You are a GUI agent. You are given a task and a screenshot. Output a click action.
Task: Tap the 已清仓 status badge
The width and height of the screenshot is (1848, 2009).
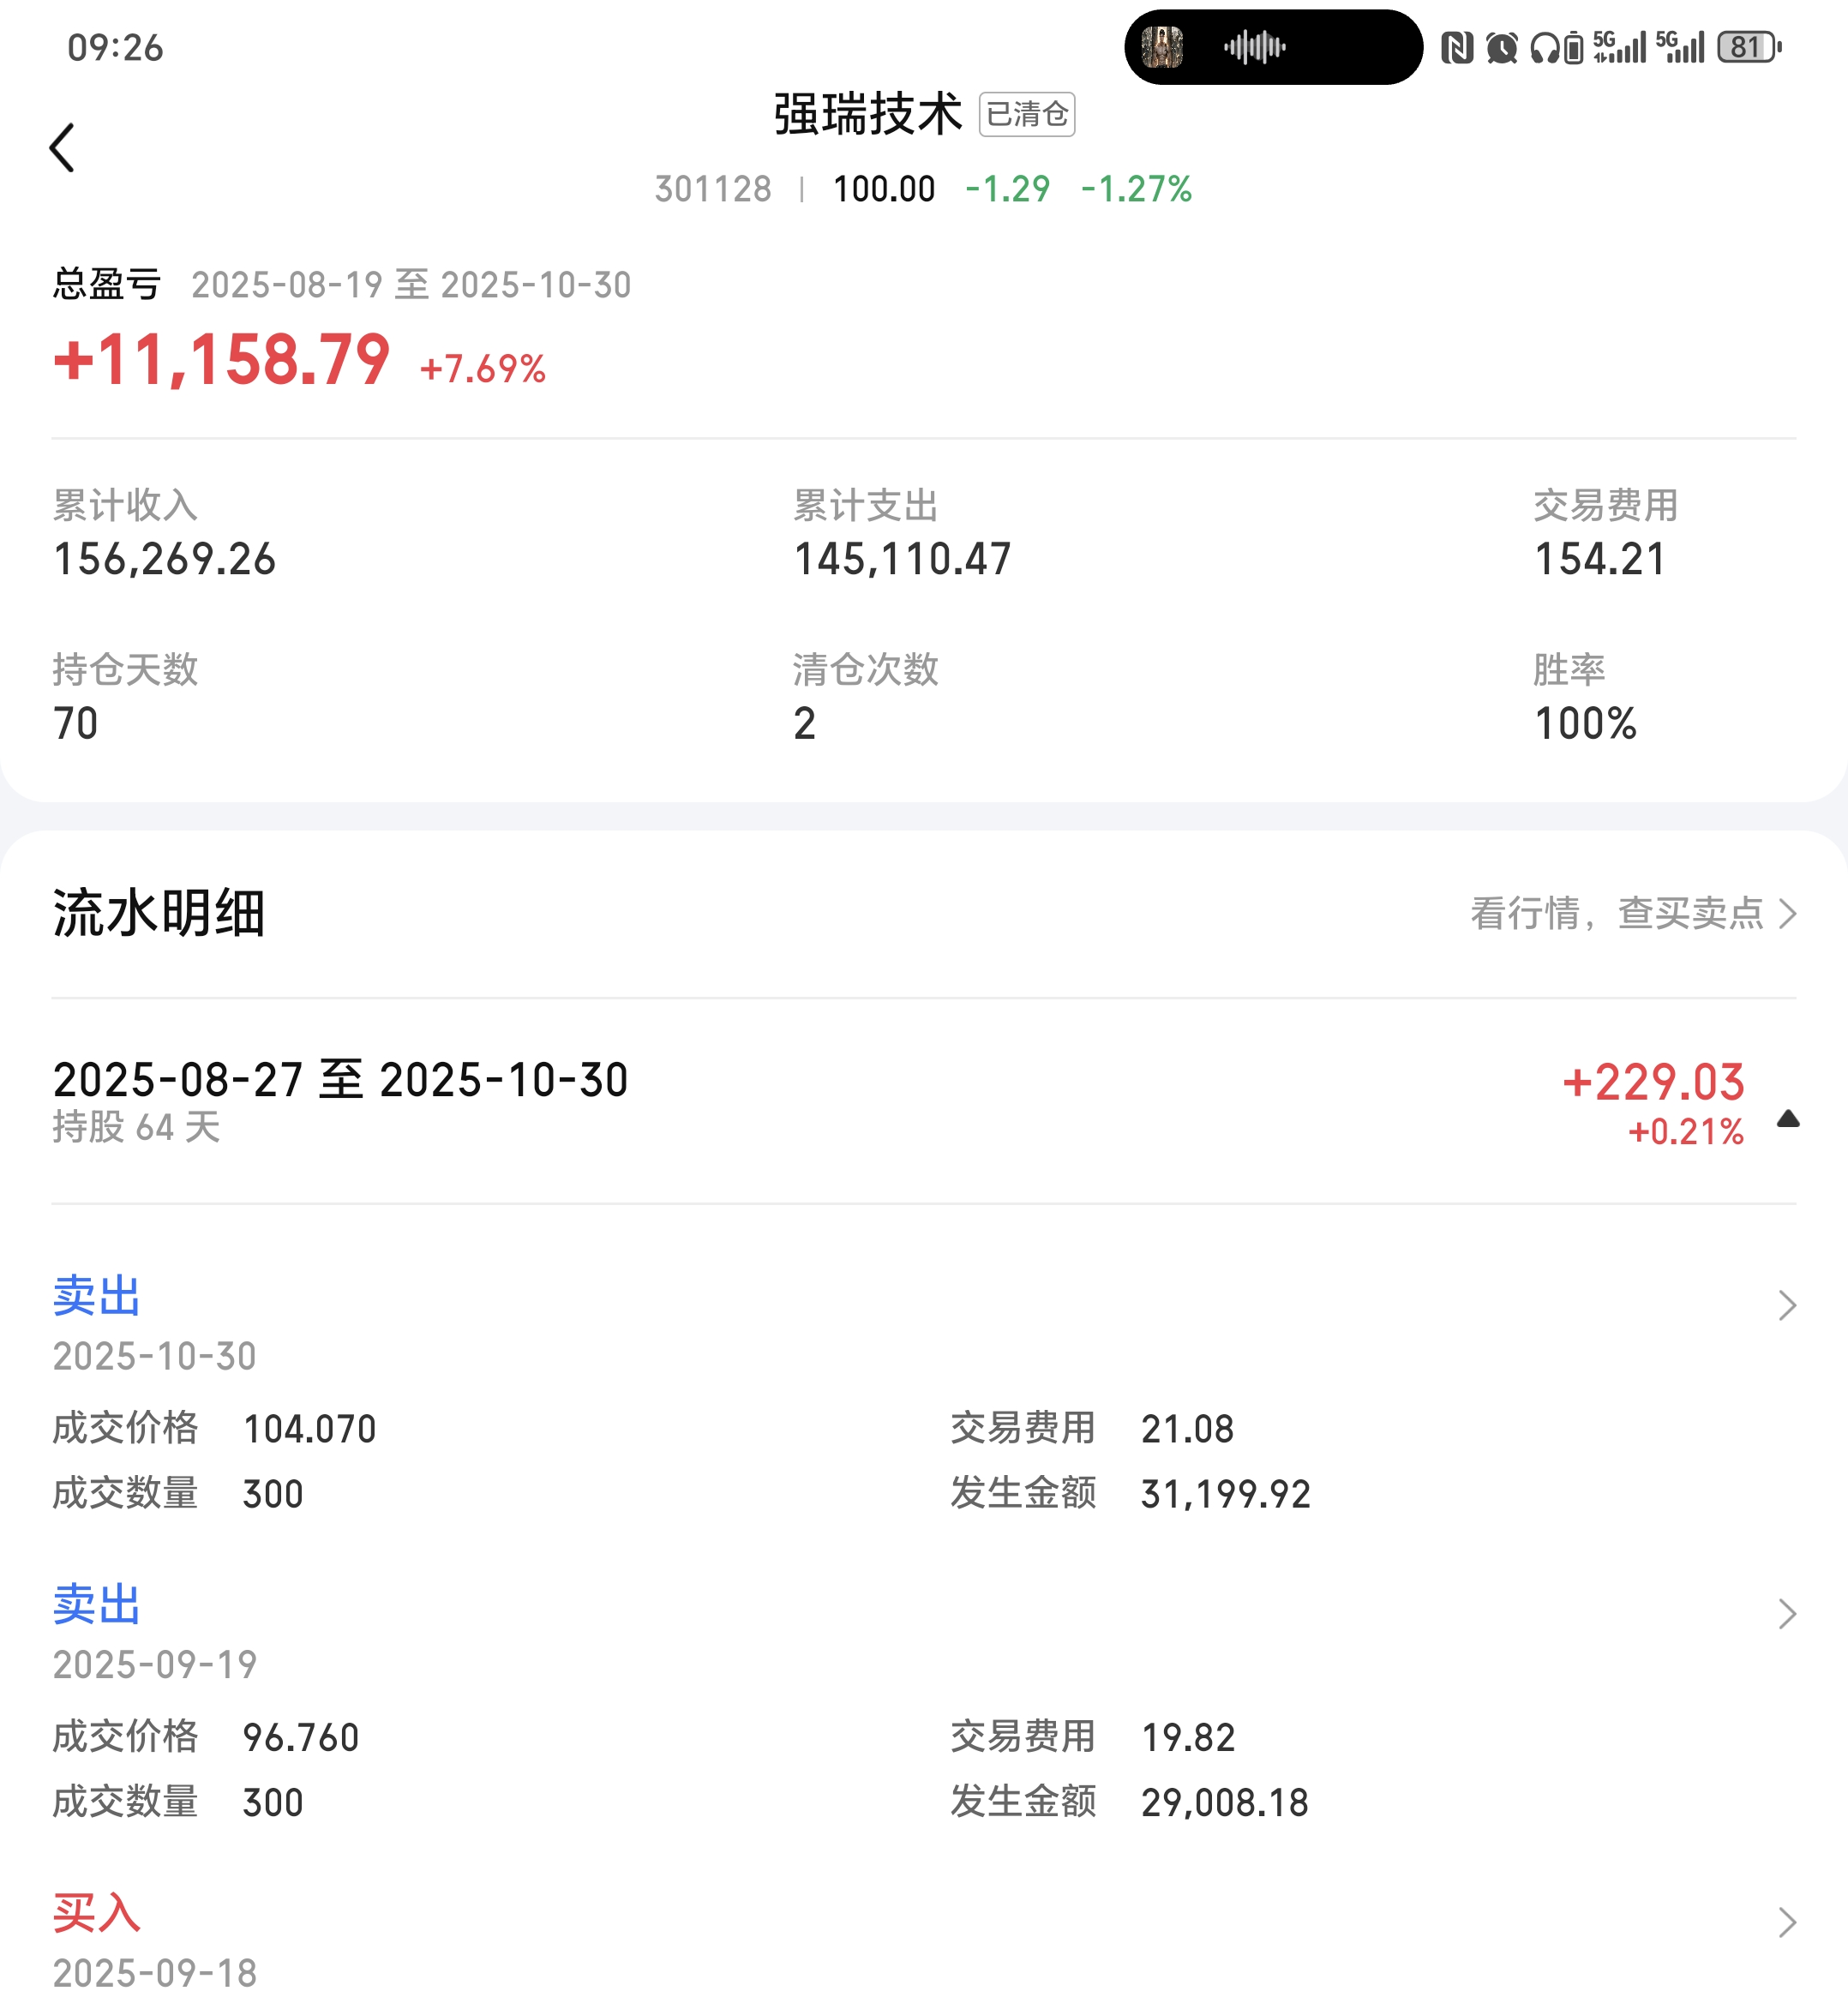1026,114
